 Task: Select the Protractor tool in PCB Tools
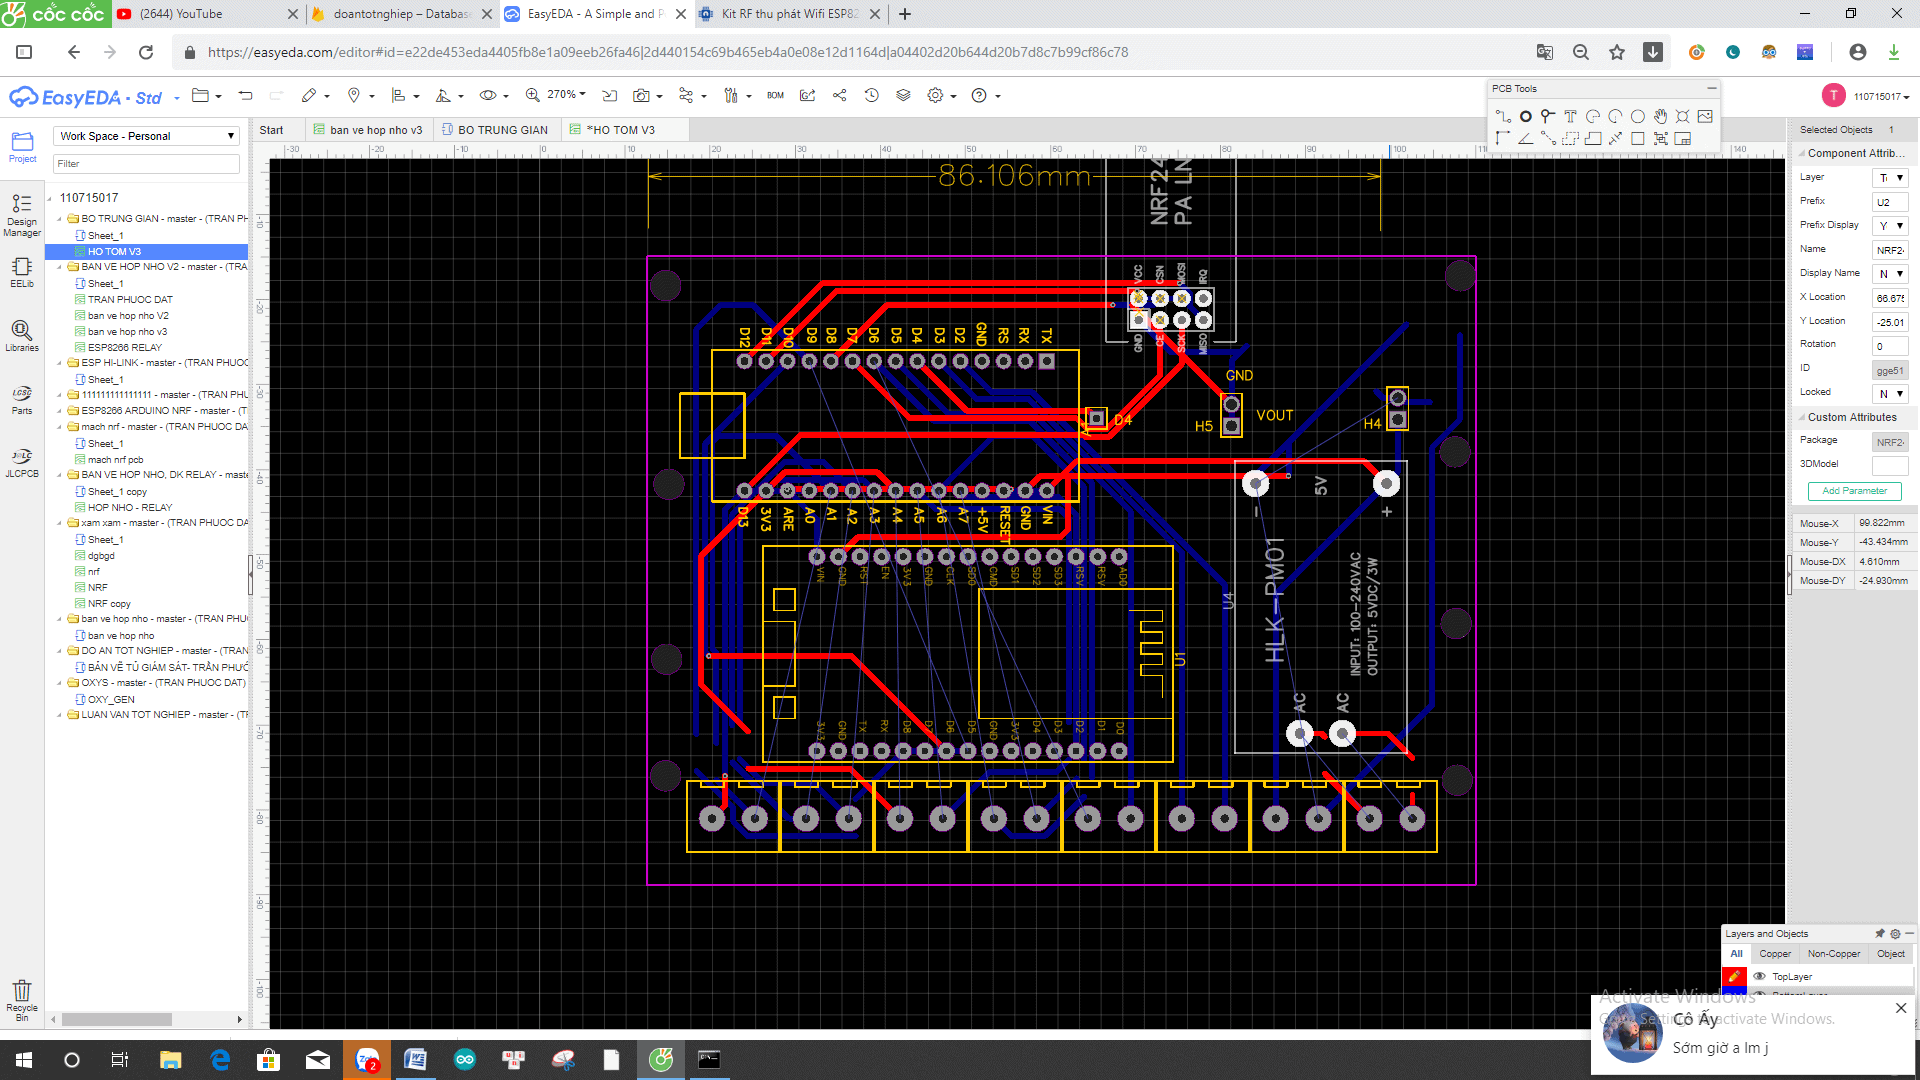pos(1526,139)
